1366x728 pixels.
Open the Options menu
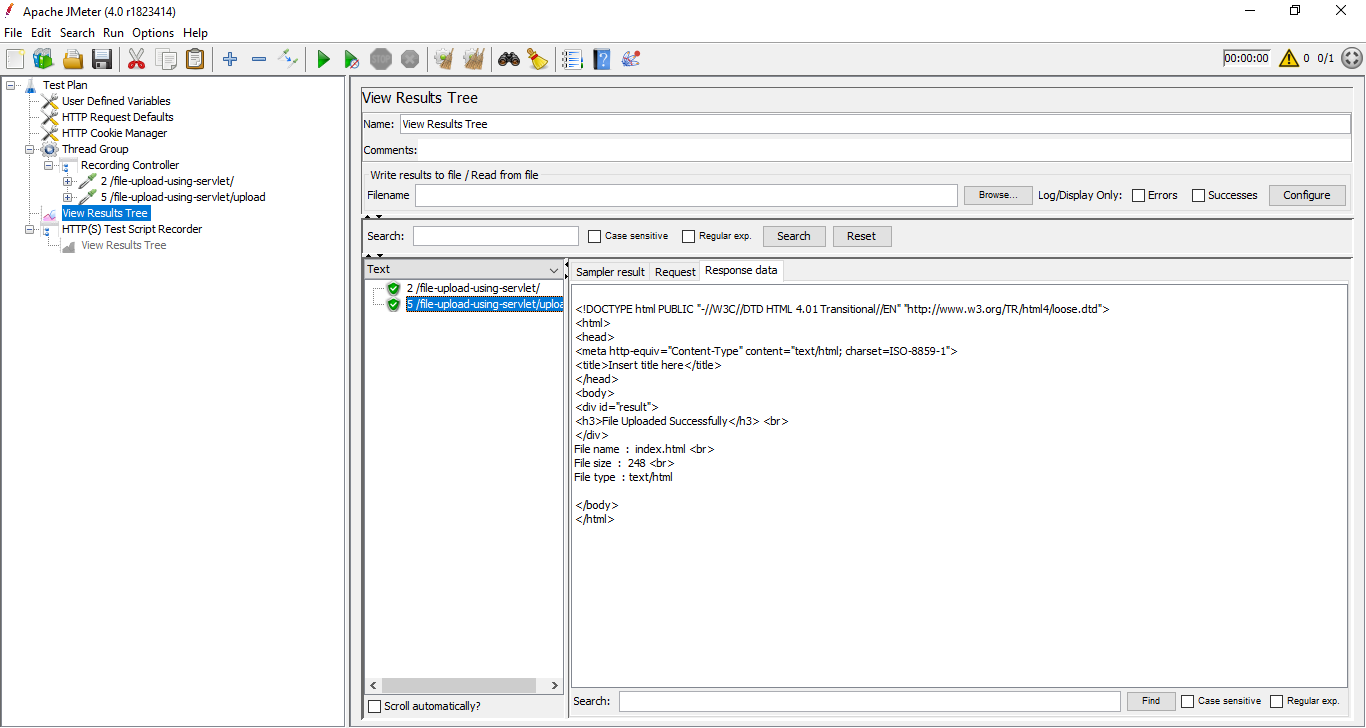tap(153, 33)
